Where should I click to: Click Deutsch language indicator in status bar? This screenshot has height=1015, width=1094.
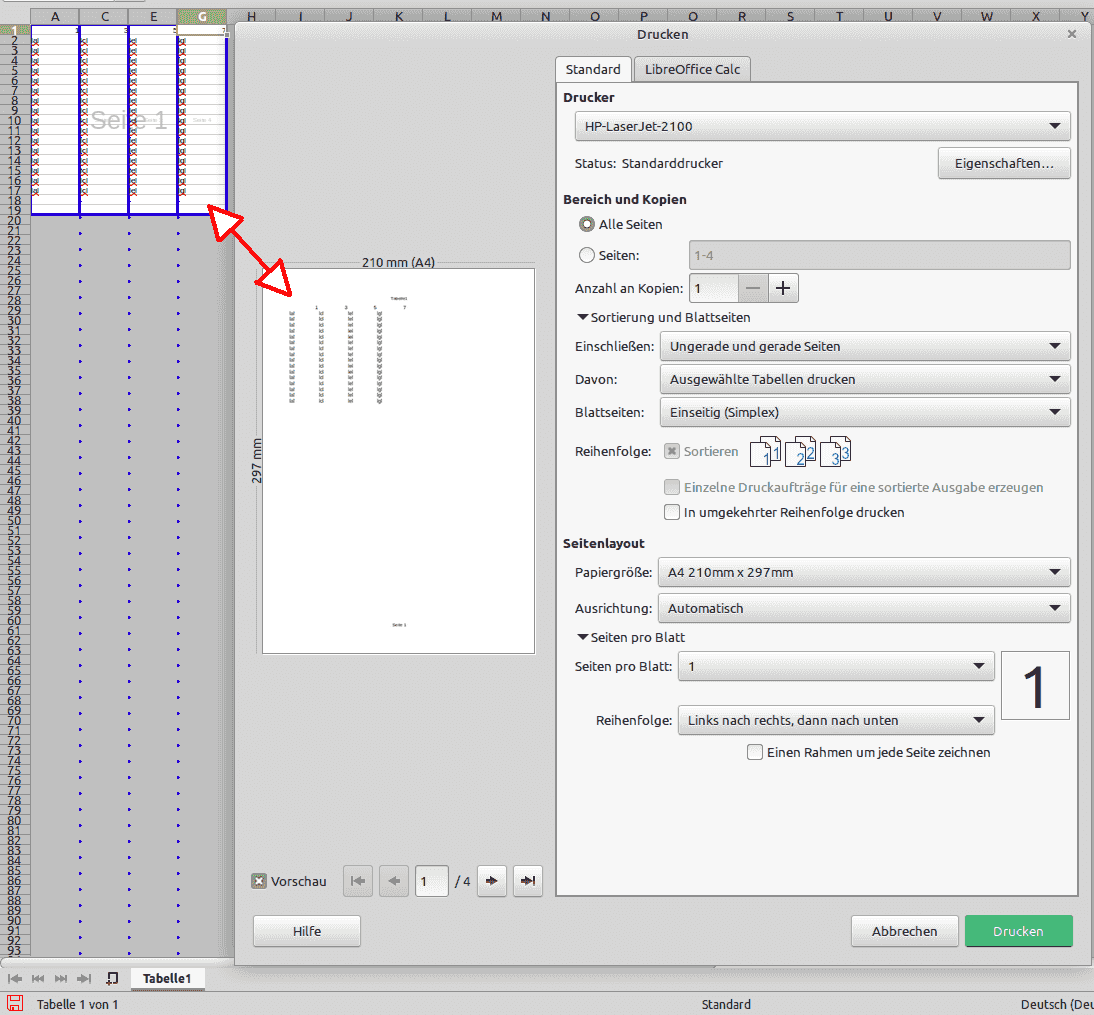pos(1056,1004)
